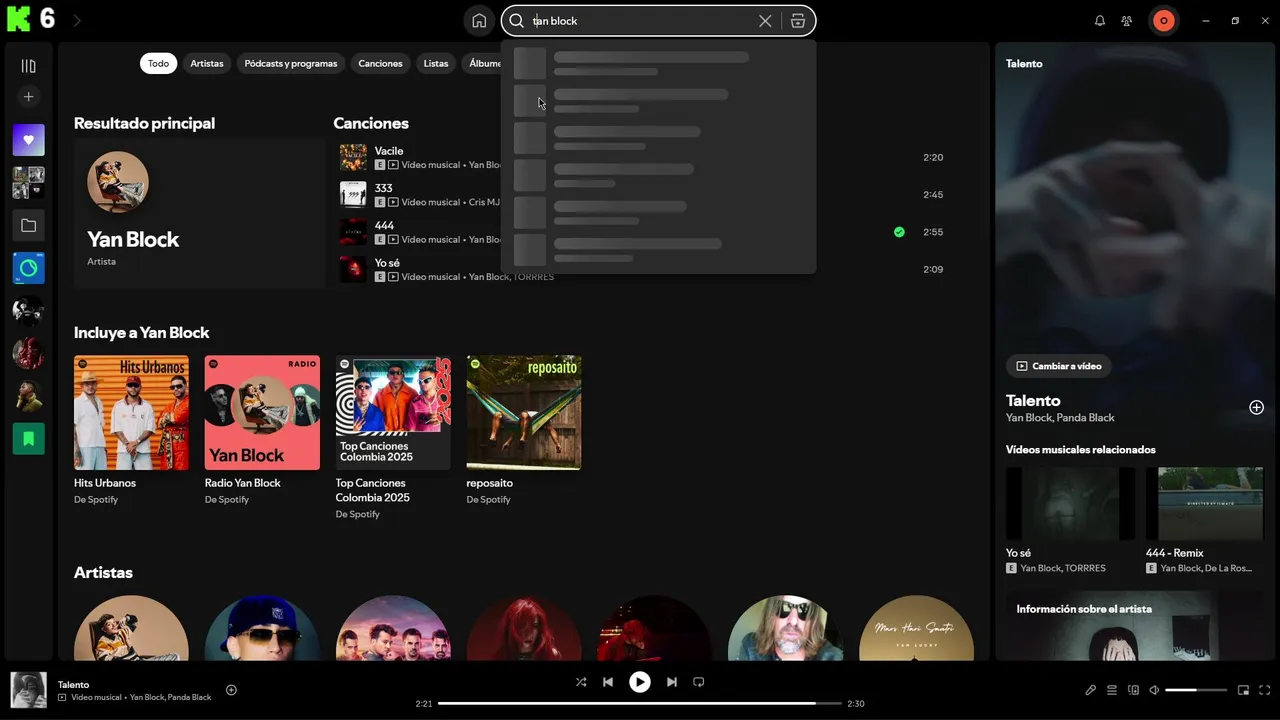The width and height of the screenshot is (1280, 720).
Task: Open the blue circle playlist in sidebar
Action: tap(28, 268)
